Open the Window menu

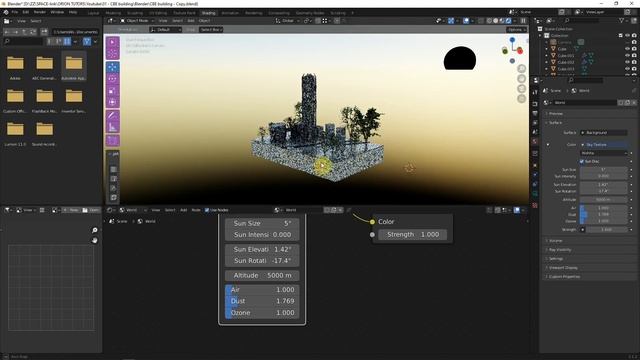[57, 12]
